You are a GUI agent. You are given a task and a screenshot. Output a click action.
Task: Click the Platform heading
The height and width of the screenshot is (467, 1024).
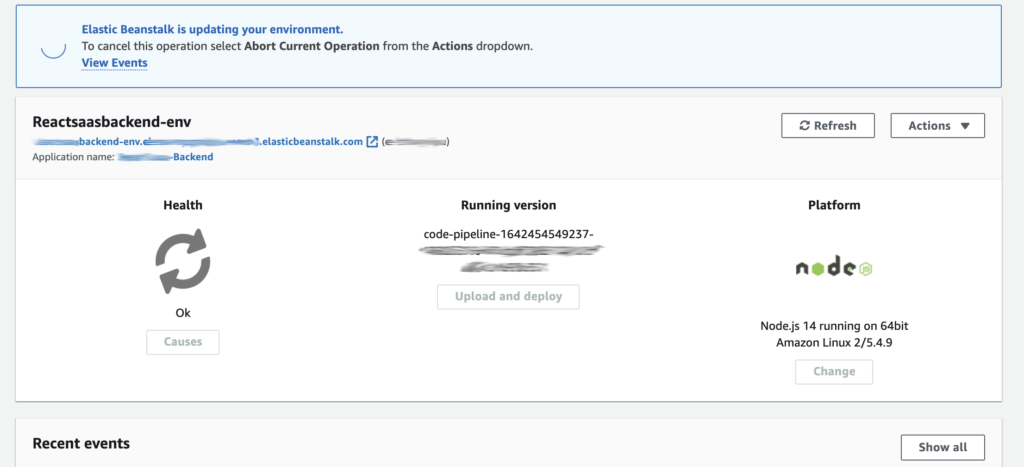[x=834, y=205]
